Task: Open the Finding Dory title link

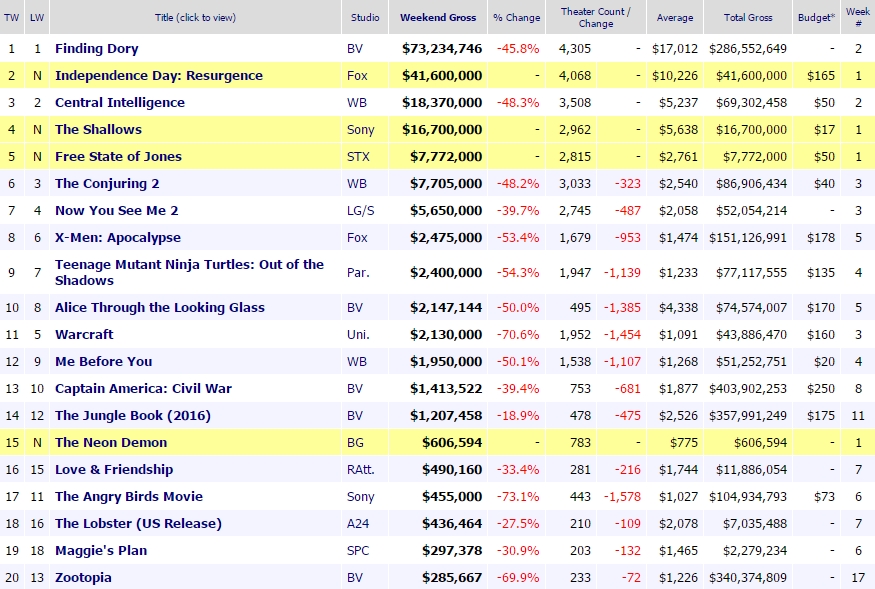Action: 97,49
